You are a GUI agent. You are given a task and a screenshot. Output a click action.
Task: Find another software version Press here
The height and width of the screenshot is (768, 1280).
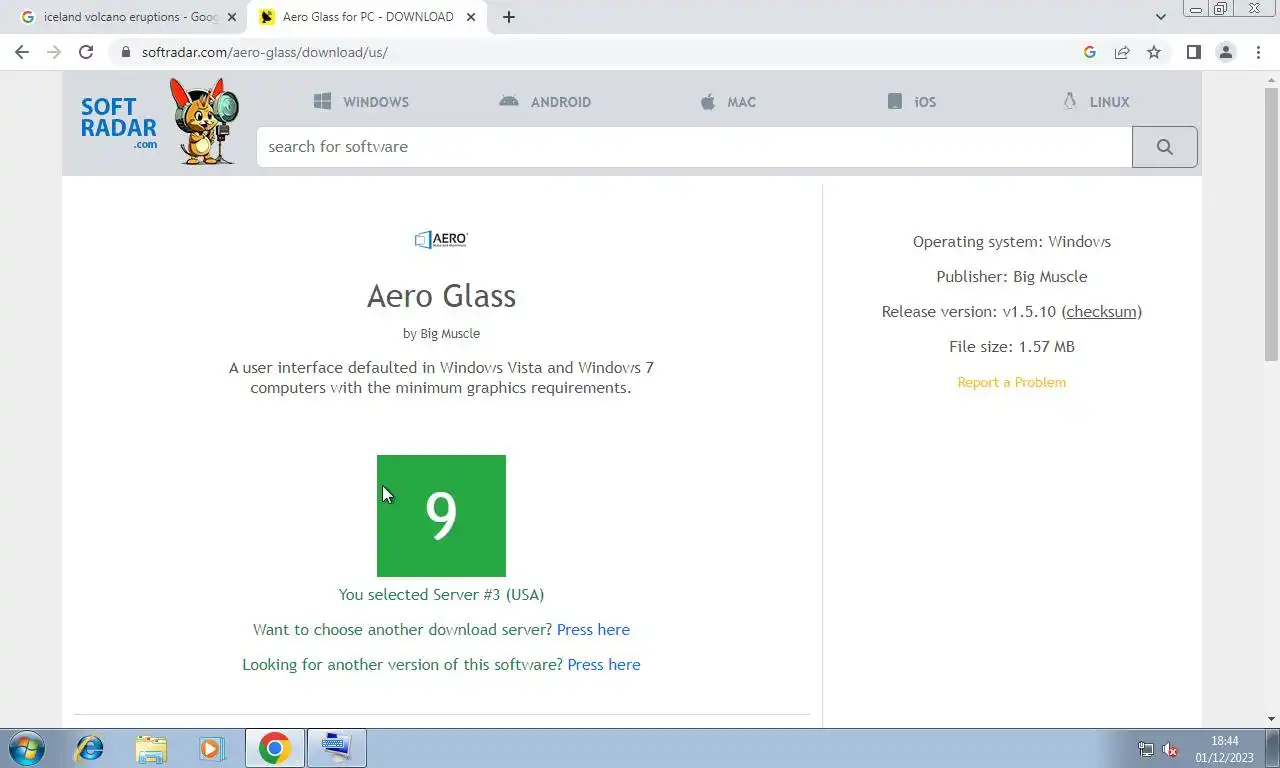pos(604,665)
